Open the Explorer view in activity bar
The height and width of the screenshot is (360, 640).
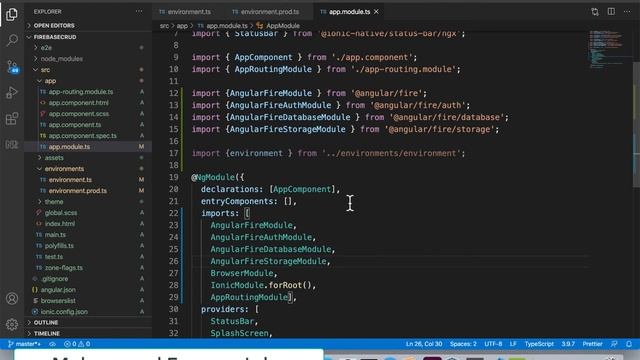pyautogui.click(x=12, y=14)
